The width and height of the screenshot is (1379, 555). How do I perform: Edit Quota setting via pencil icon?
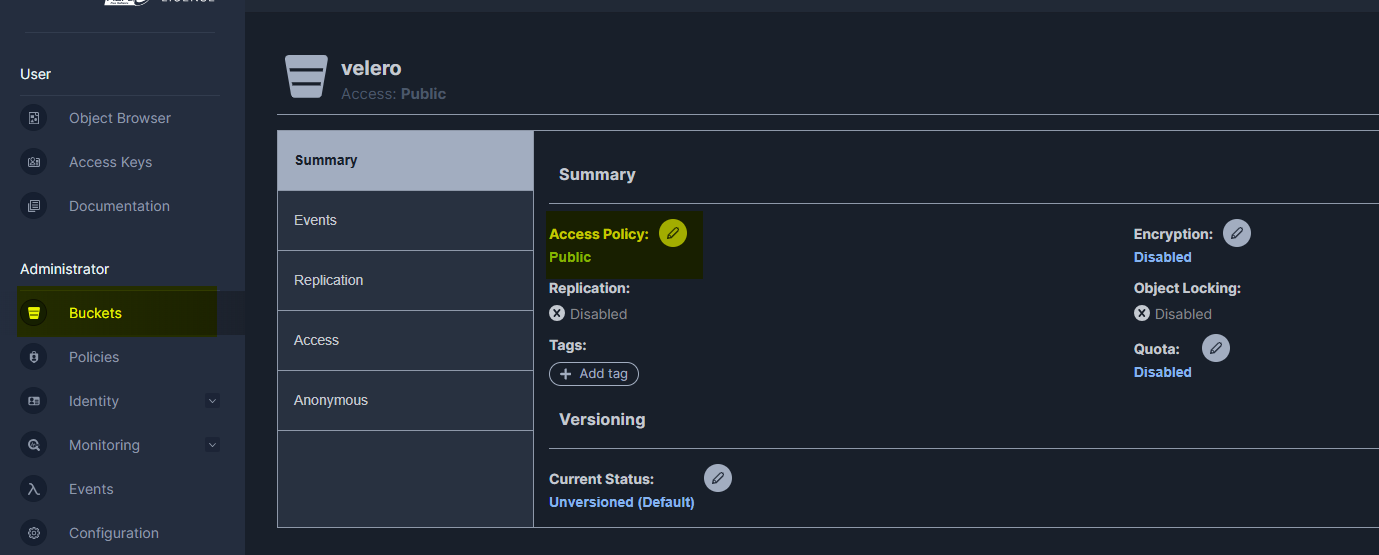point(1216,348)
